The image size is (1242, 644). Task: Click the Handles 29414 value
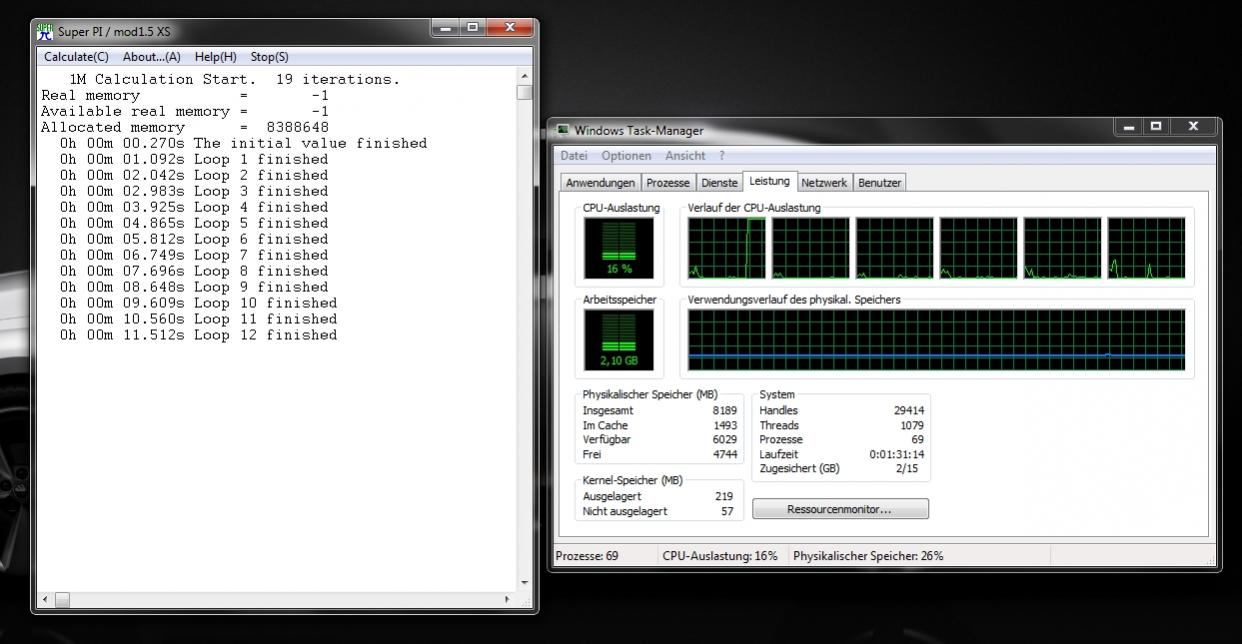(909, 411)
